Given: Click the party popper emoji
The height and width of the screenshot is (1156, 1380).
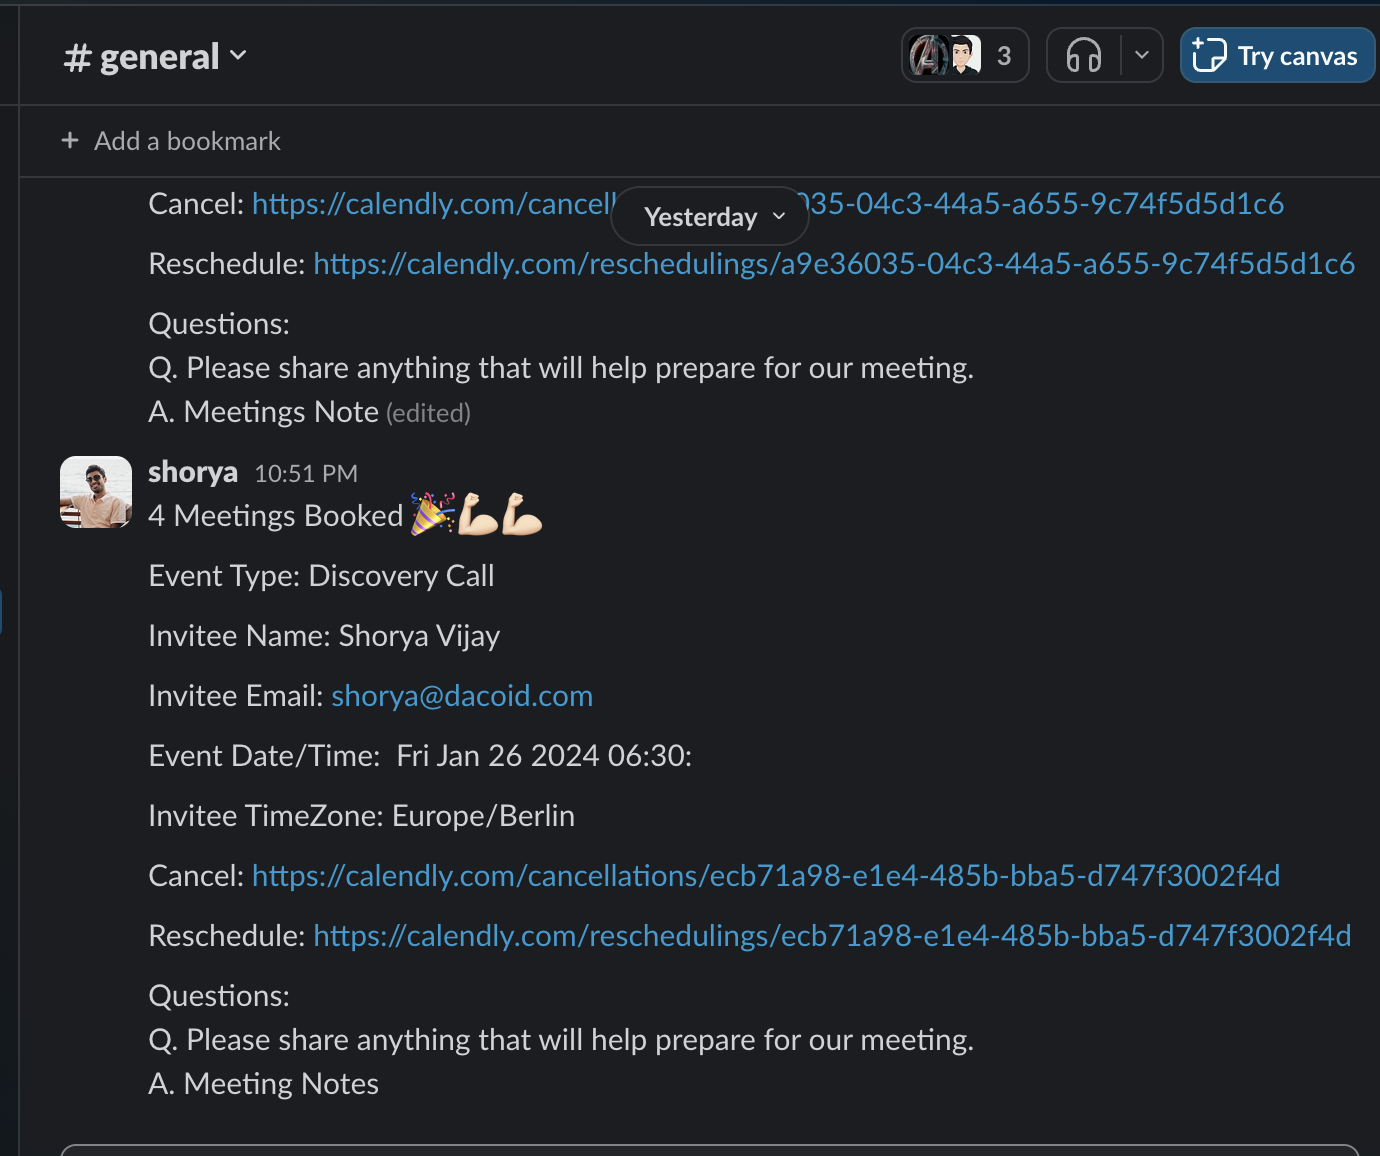Looking at the screenshot, I should [x=433, y=514].
